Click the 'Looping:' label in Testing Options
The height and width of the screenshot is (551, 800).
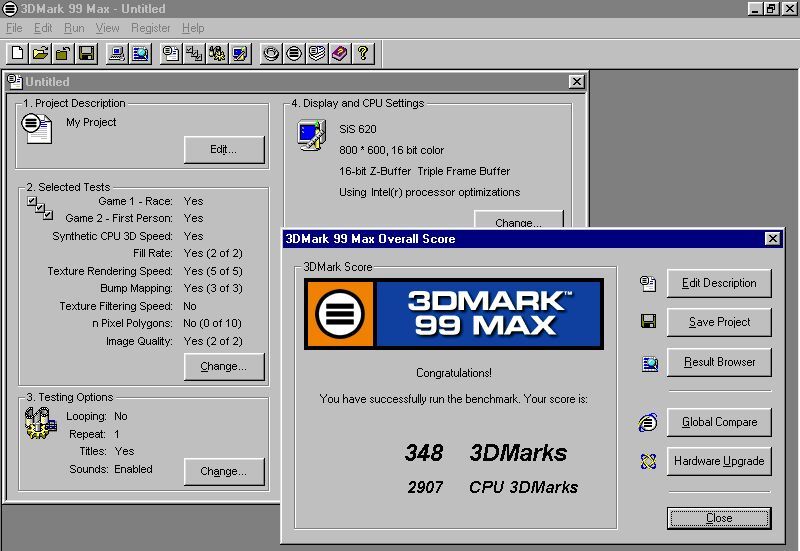pyautogui.click(x=86, y=416)
